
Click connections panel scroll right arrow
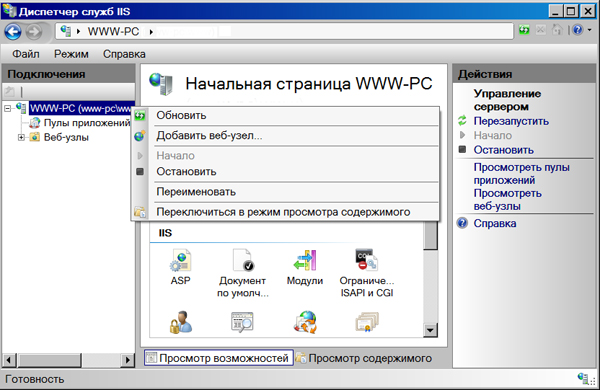pos(127,360)
